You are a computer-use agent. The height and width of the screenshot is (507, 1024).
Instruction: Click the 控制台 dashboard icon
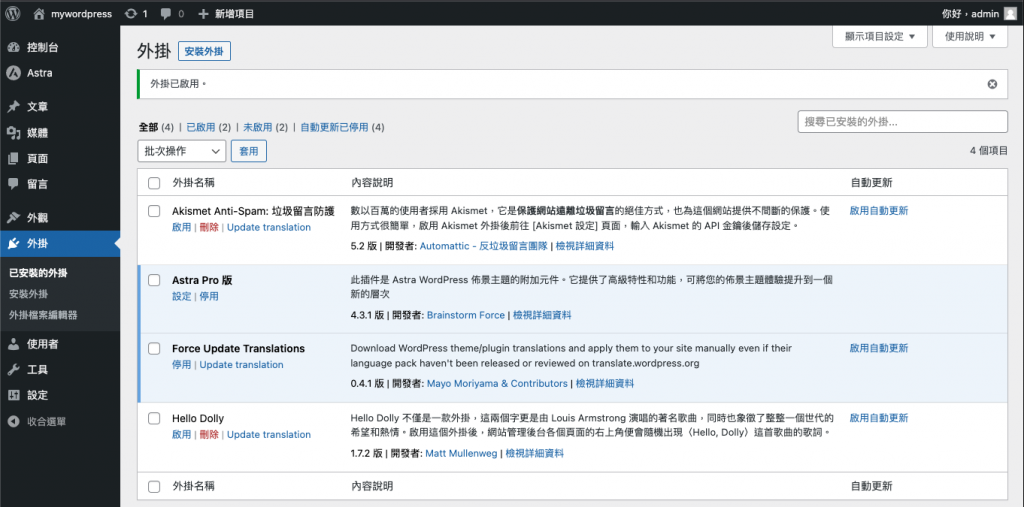pos(13,48)
